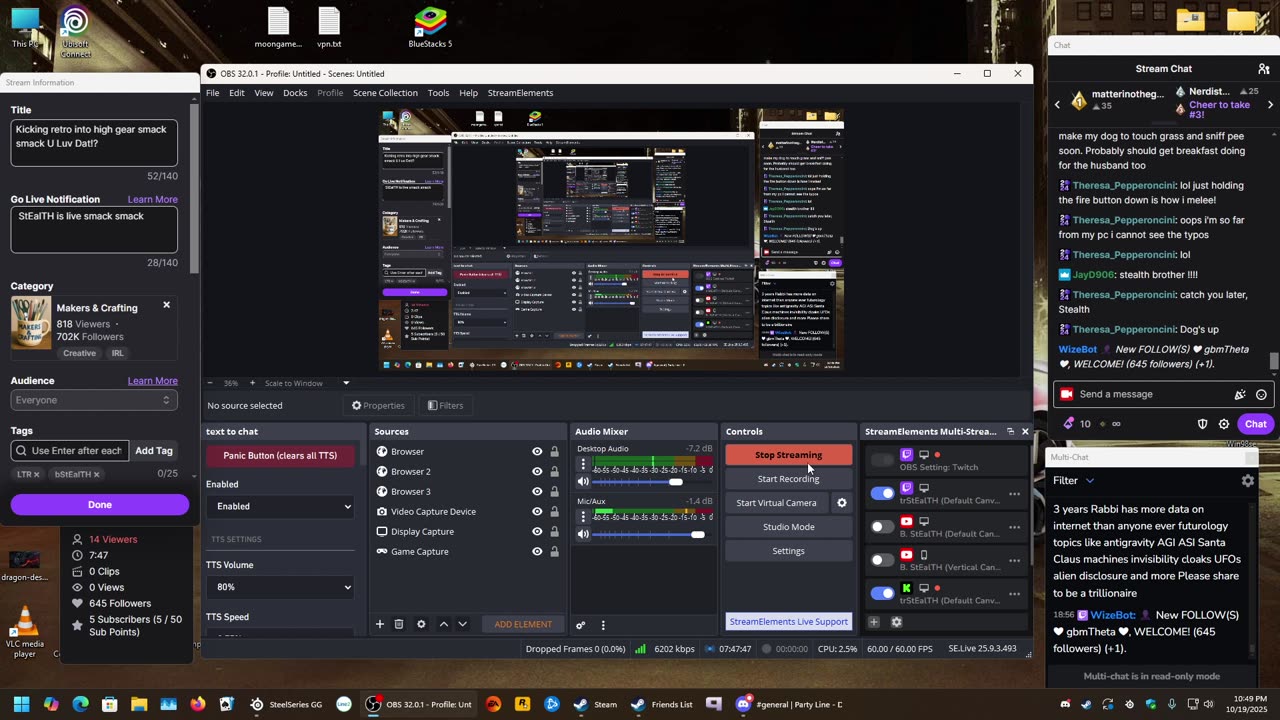Open chat shield moderation icon
1280x720 pixels.
[1203, 424]
